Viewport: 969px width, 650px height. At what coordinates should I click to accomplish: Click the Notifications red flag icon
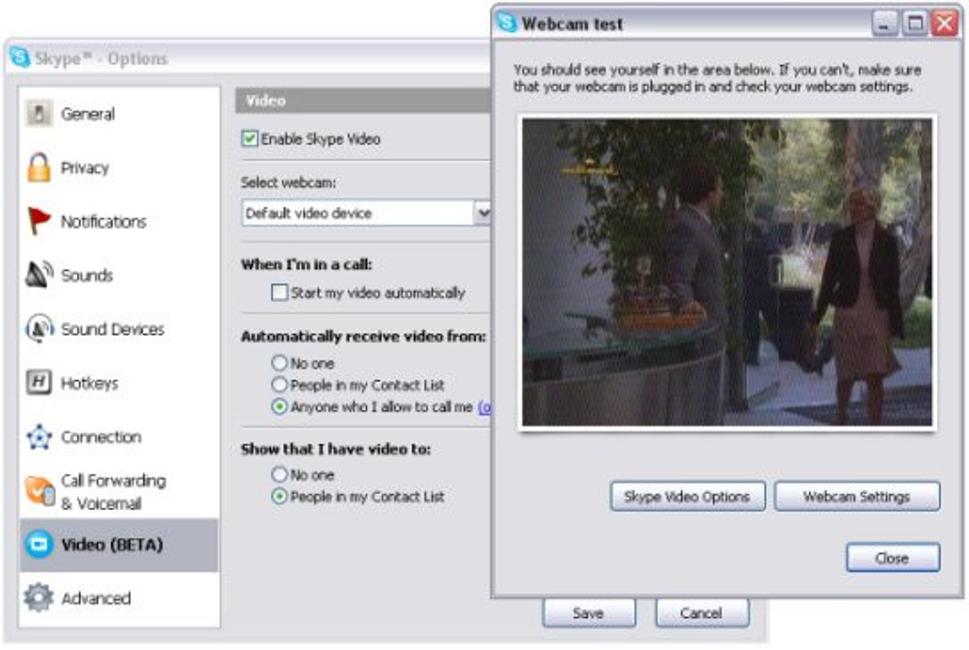39,221
